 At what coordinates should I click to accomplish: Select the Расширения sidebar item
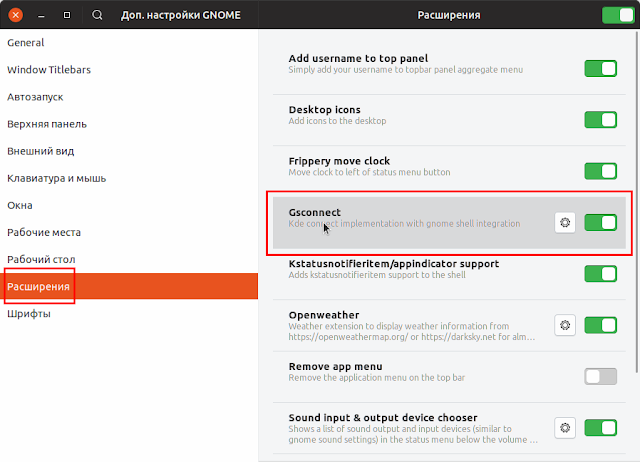[x=129, y=286]
